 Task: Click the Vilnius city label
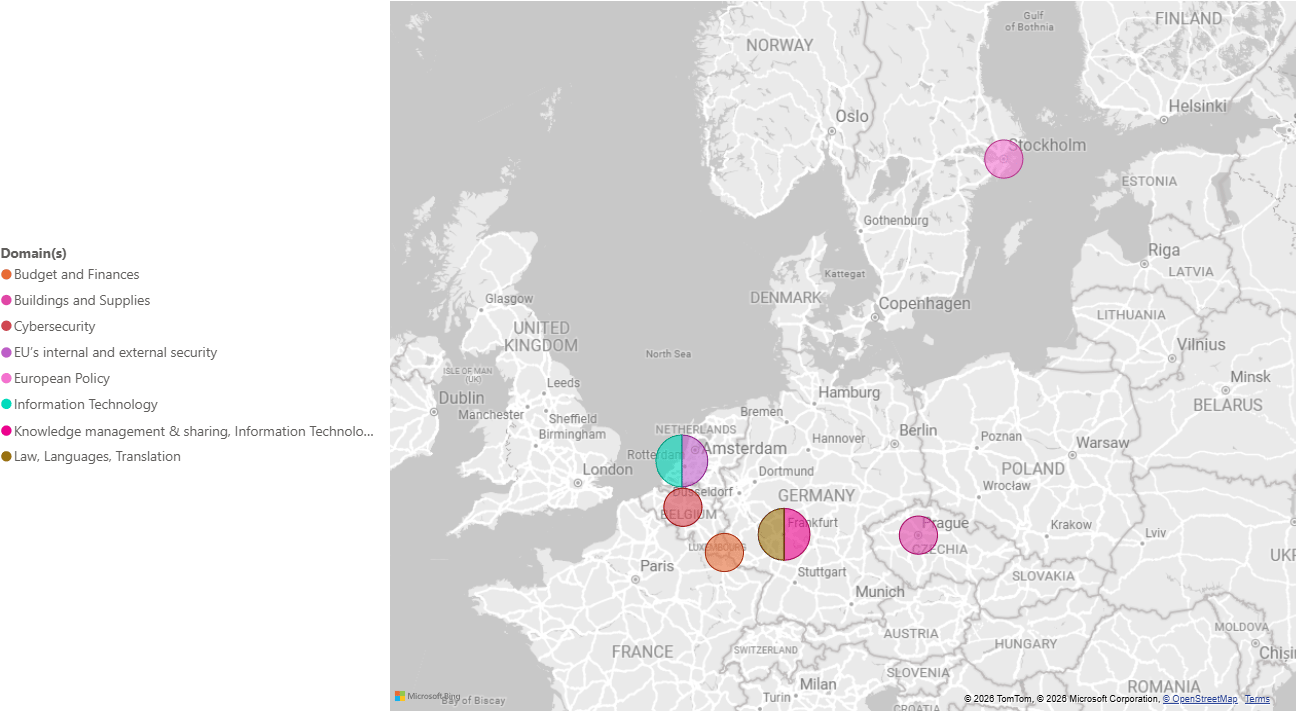click(1201, 345)
